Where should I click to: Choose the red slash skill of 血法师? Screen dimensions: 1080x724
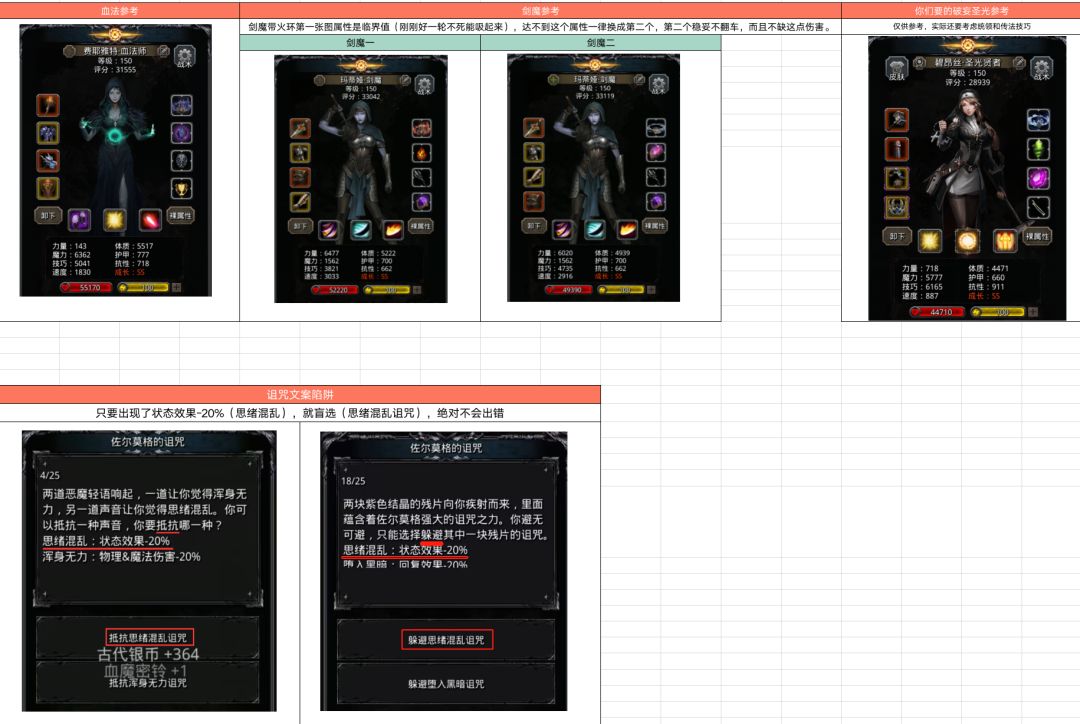[x=150, y=220]
